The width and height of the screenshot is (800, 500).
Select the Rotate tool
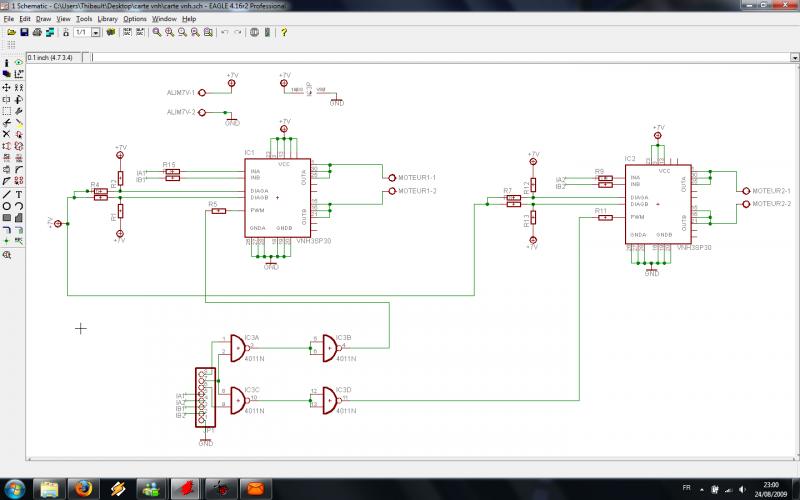19,99
